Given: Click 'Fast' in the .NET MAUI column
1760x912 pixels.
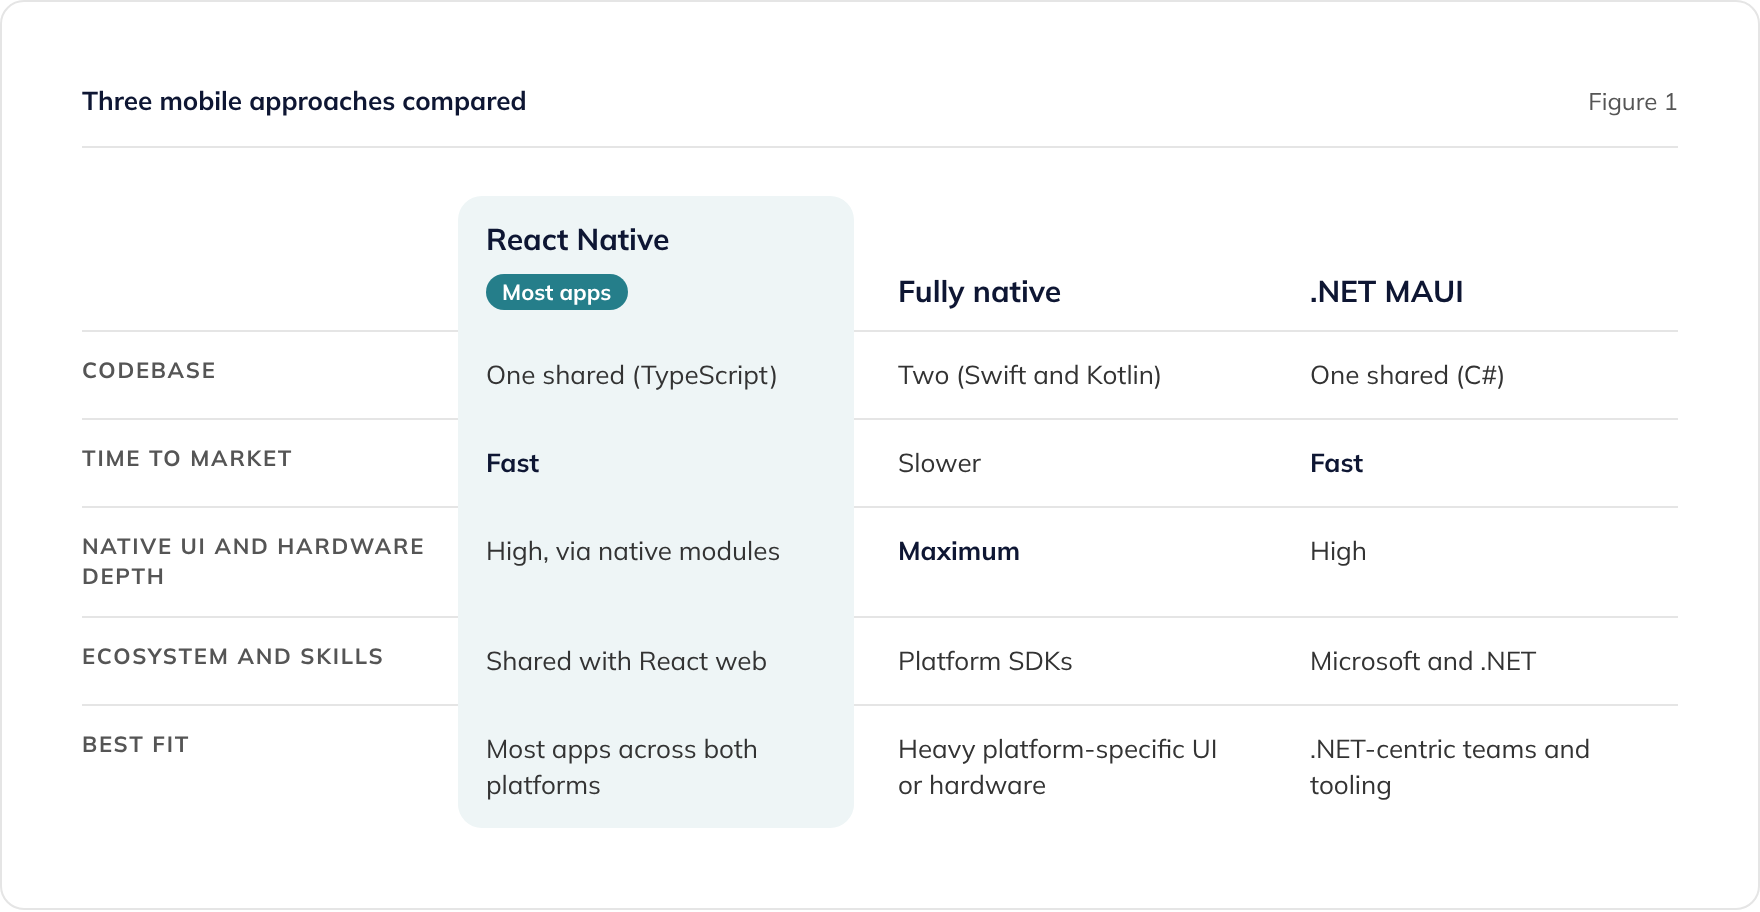Looking at the screenshot, I should coord(1336,464).
